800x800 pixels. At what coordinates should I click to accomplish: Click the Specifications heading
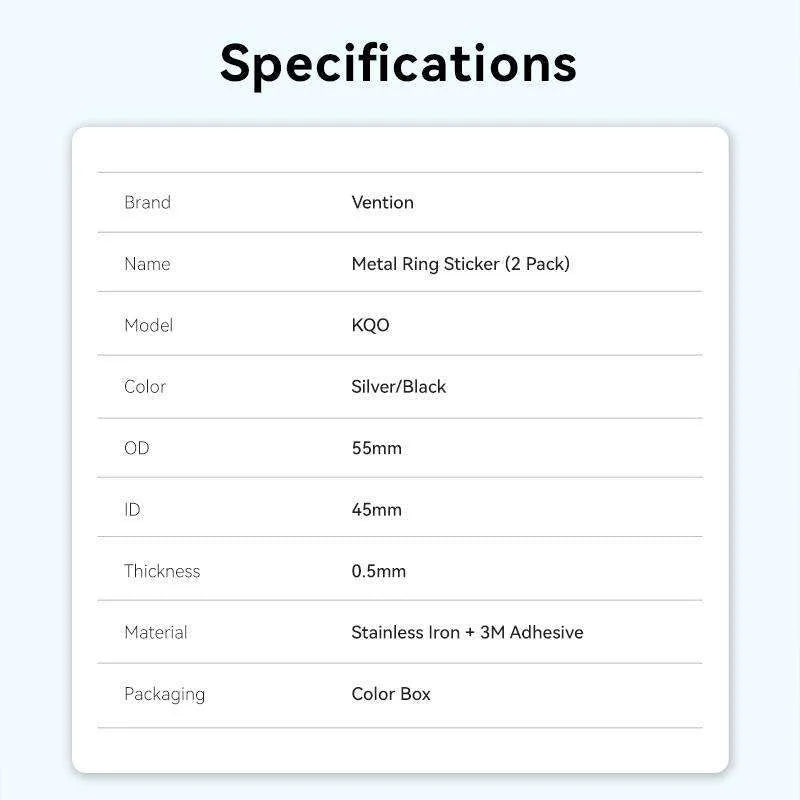(398, 62)
